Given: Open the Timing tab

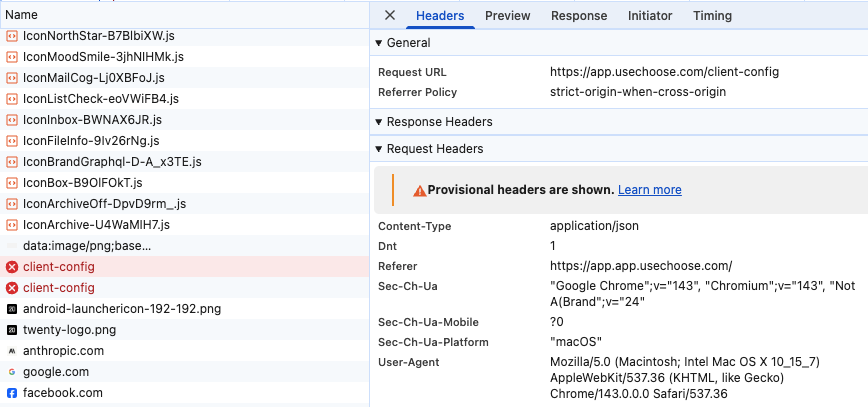Looking at the screenshot, I should click(713, 16).
